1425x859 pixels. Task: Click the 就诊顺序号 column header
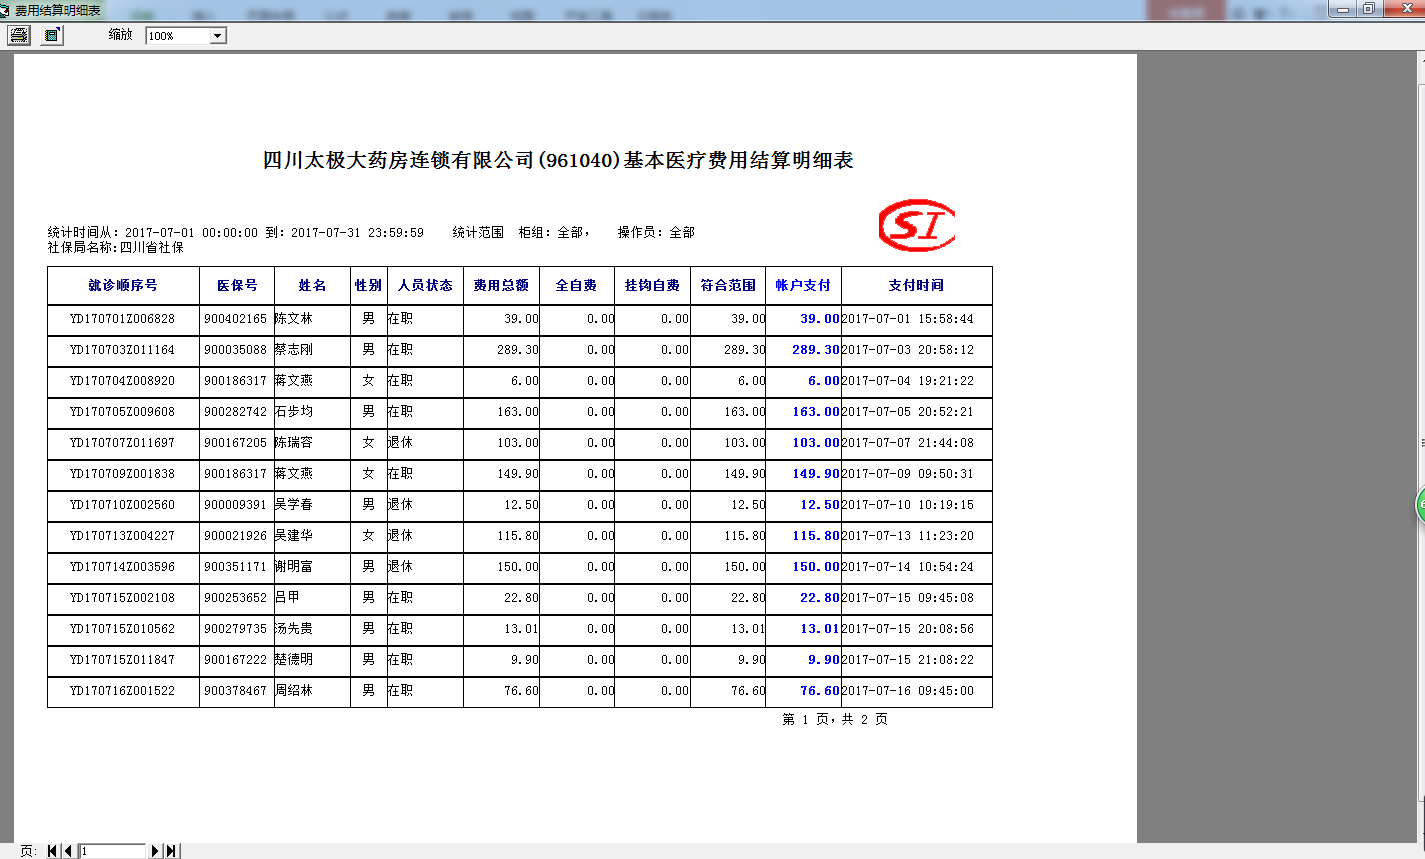click(x=123, y=285)
